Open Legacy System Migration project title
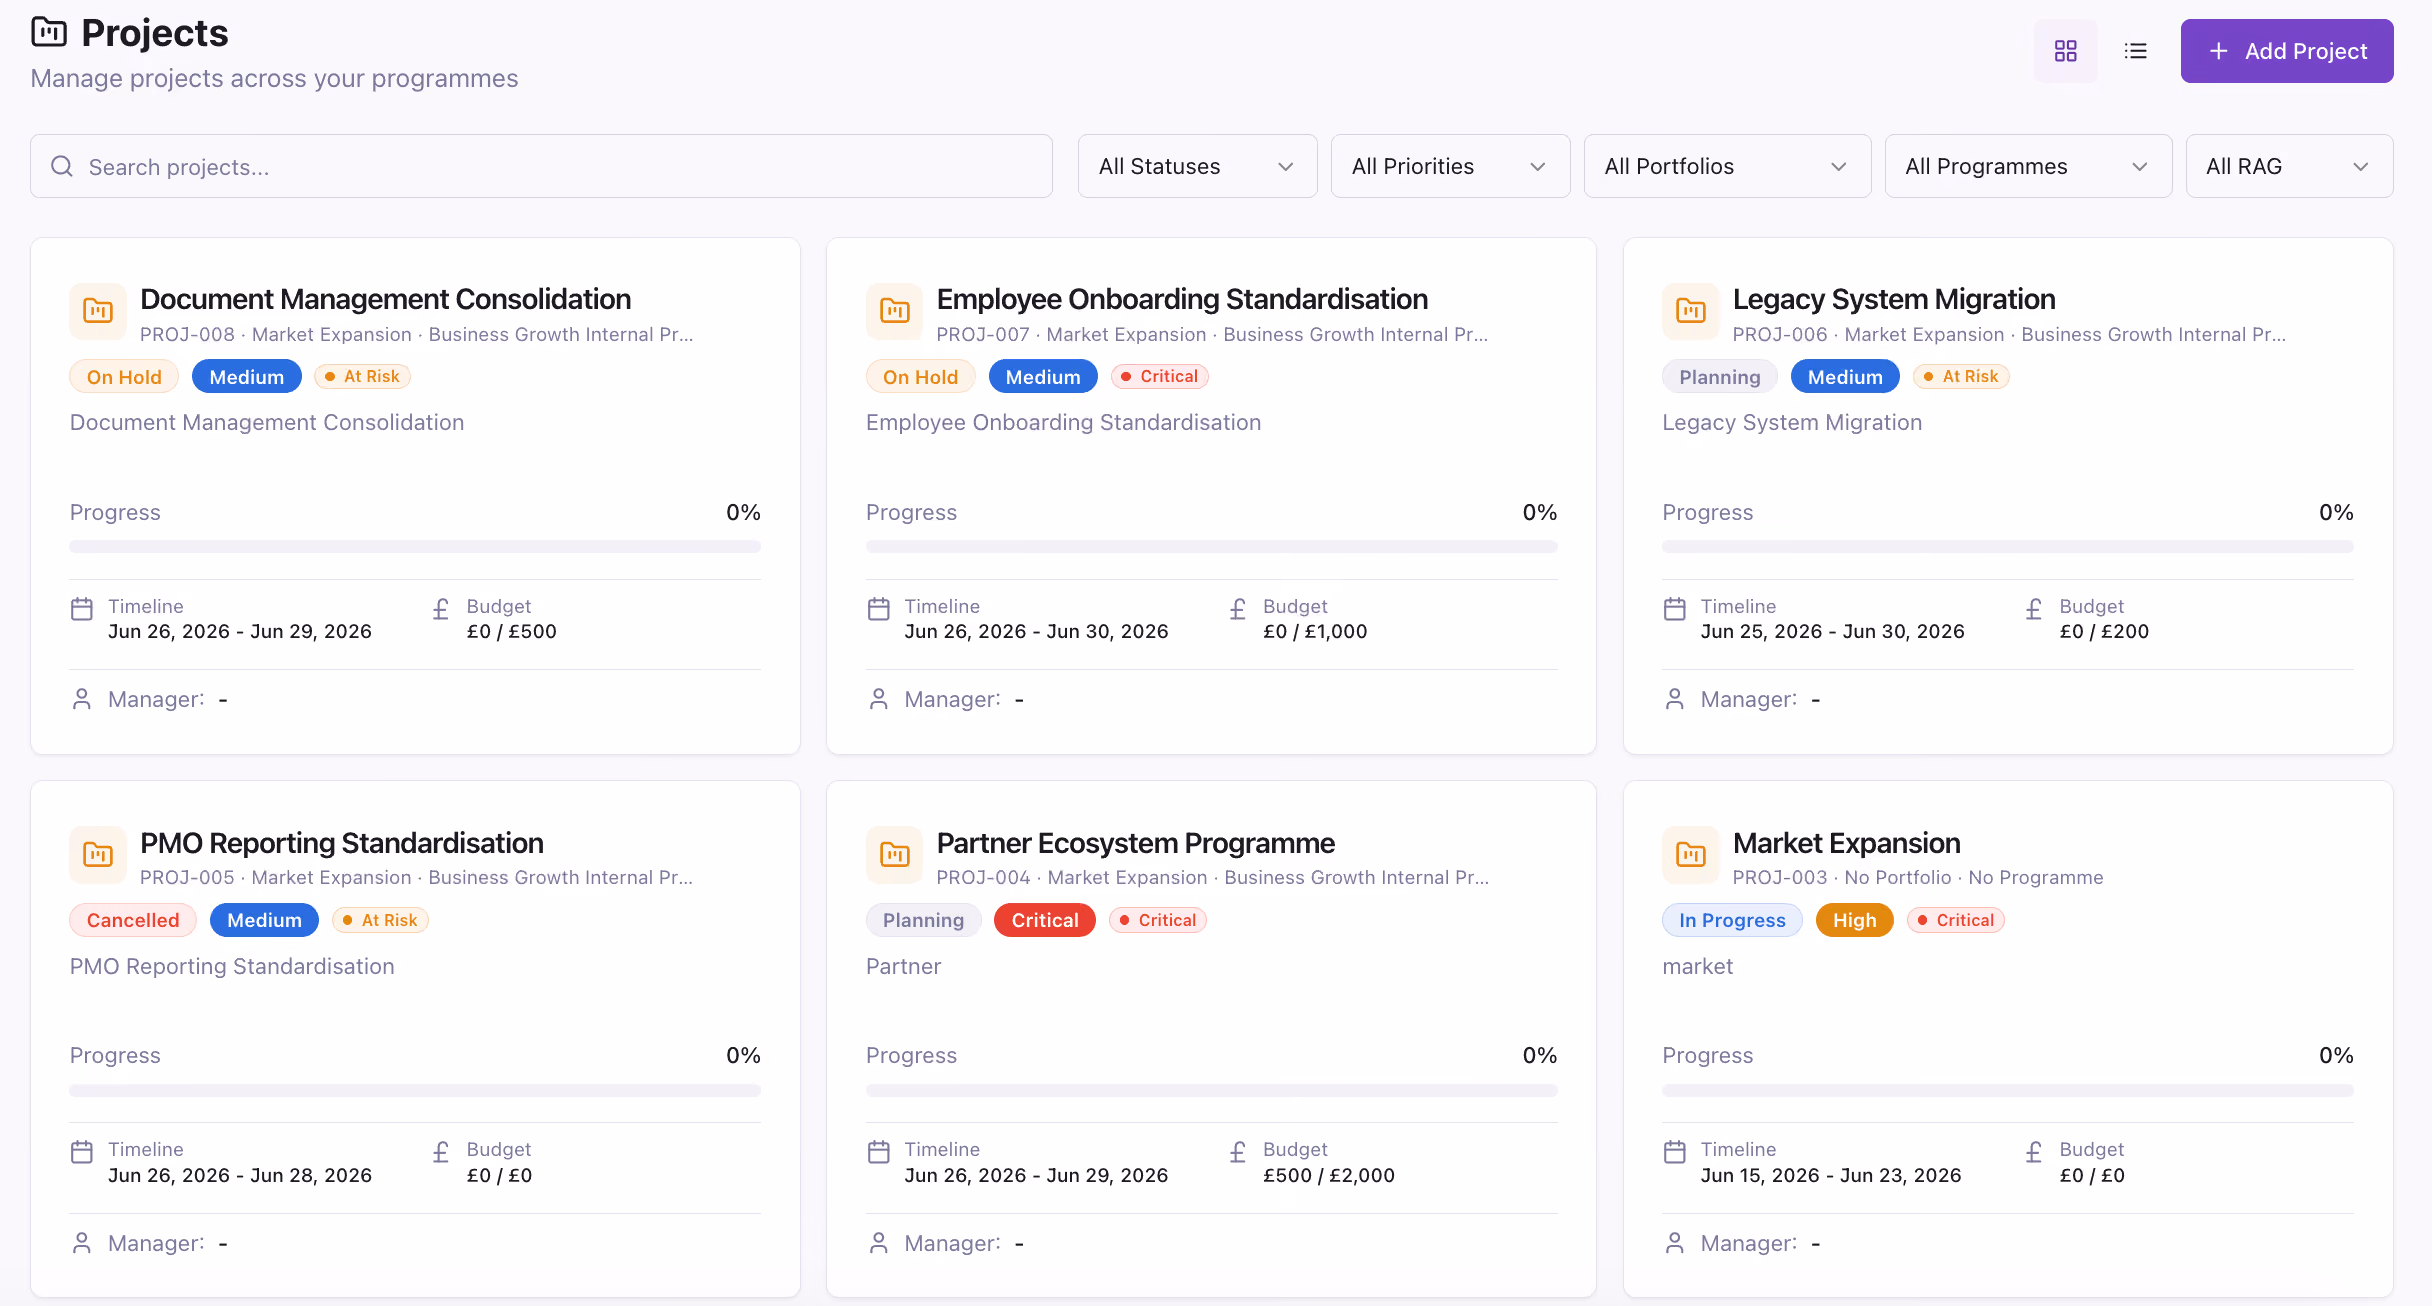The height and width of the screenshot is (1306, 2432). point(1894,299)
